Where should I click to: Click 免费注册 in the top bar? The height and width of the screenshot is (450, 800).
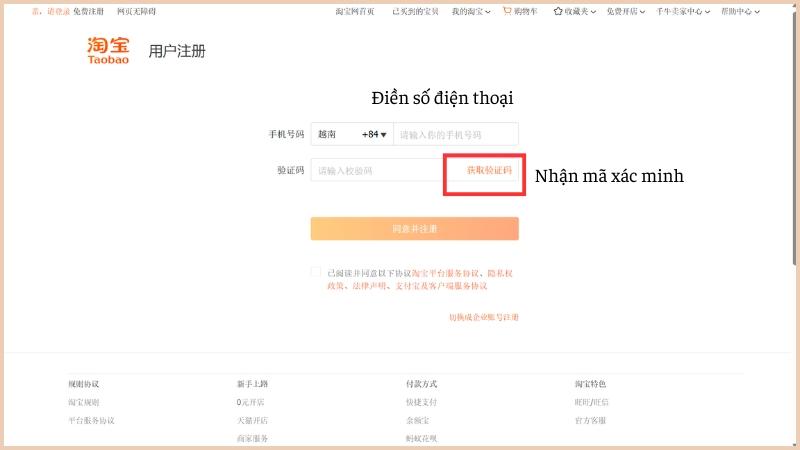[x=88, y=11]
